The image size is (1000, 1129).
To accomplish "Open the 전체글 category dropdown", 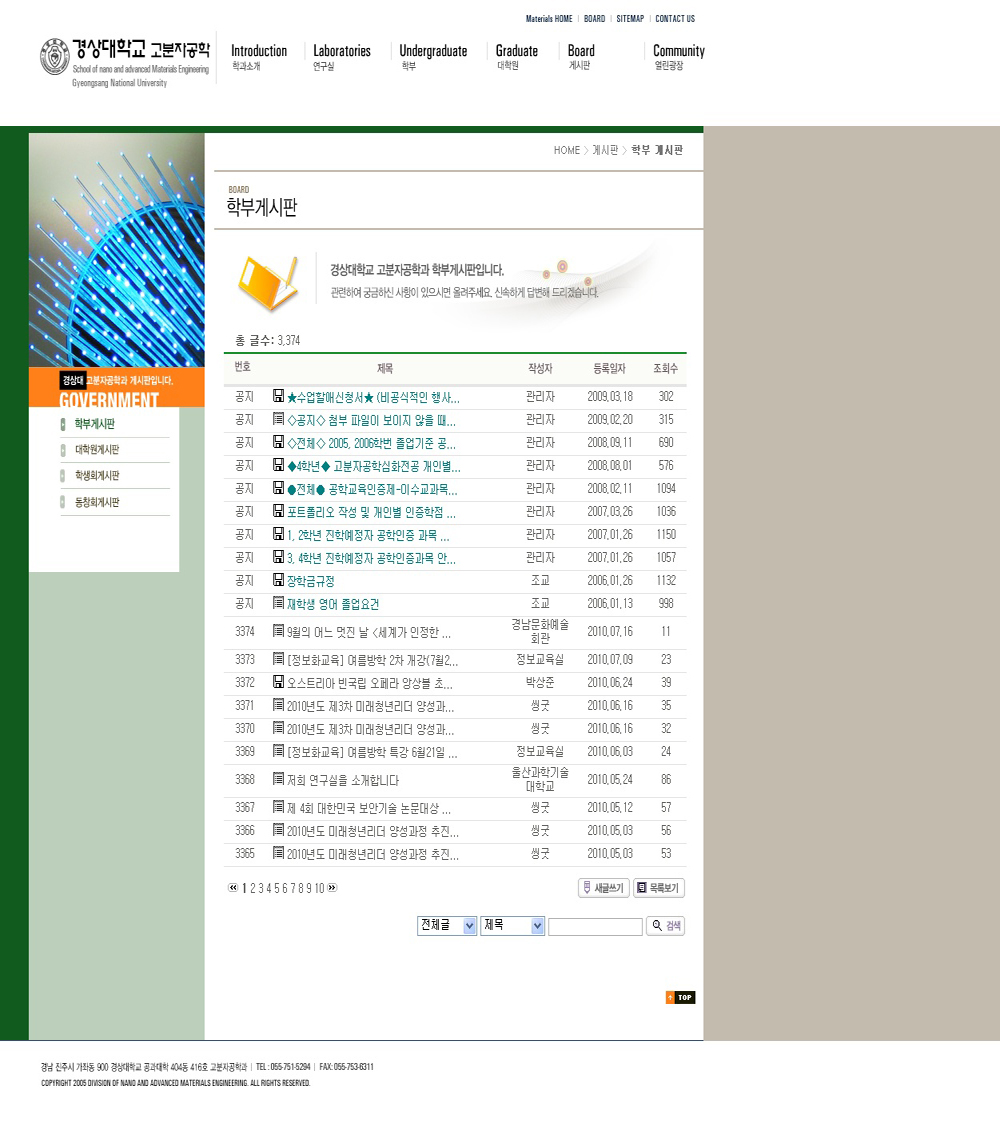I will click(447, 926).
